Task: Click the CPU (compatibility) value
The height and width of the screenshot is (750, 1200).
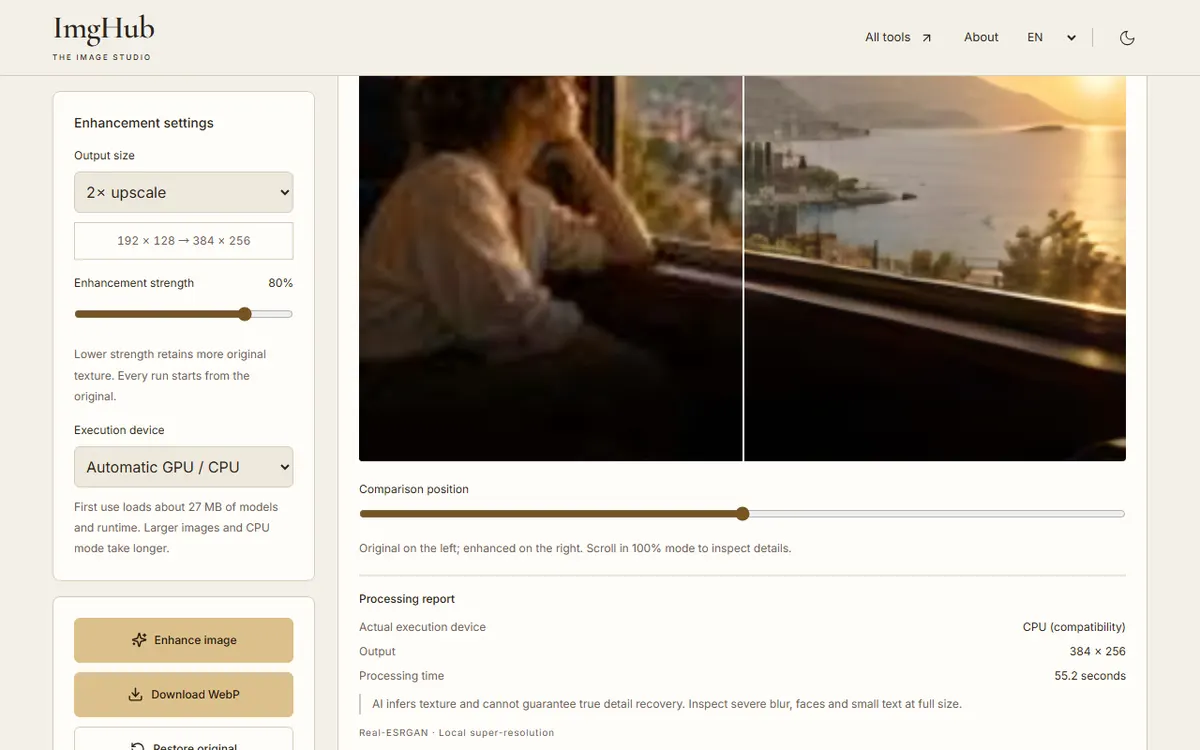Action: pos(1074,627)
